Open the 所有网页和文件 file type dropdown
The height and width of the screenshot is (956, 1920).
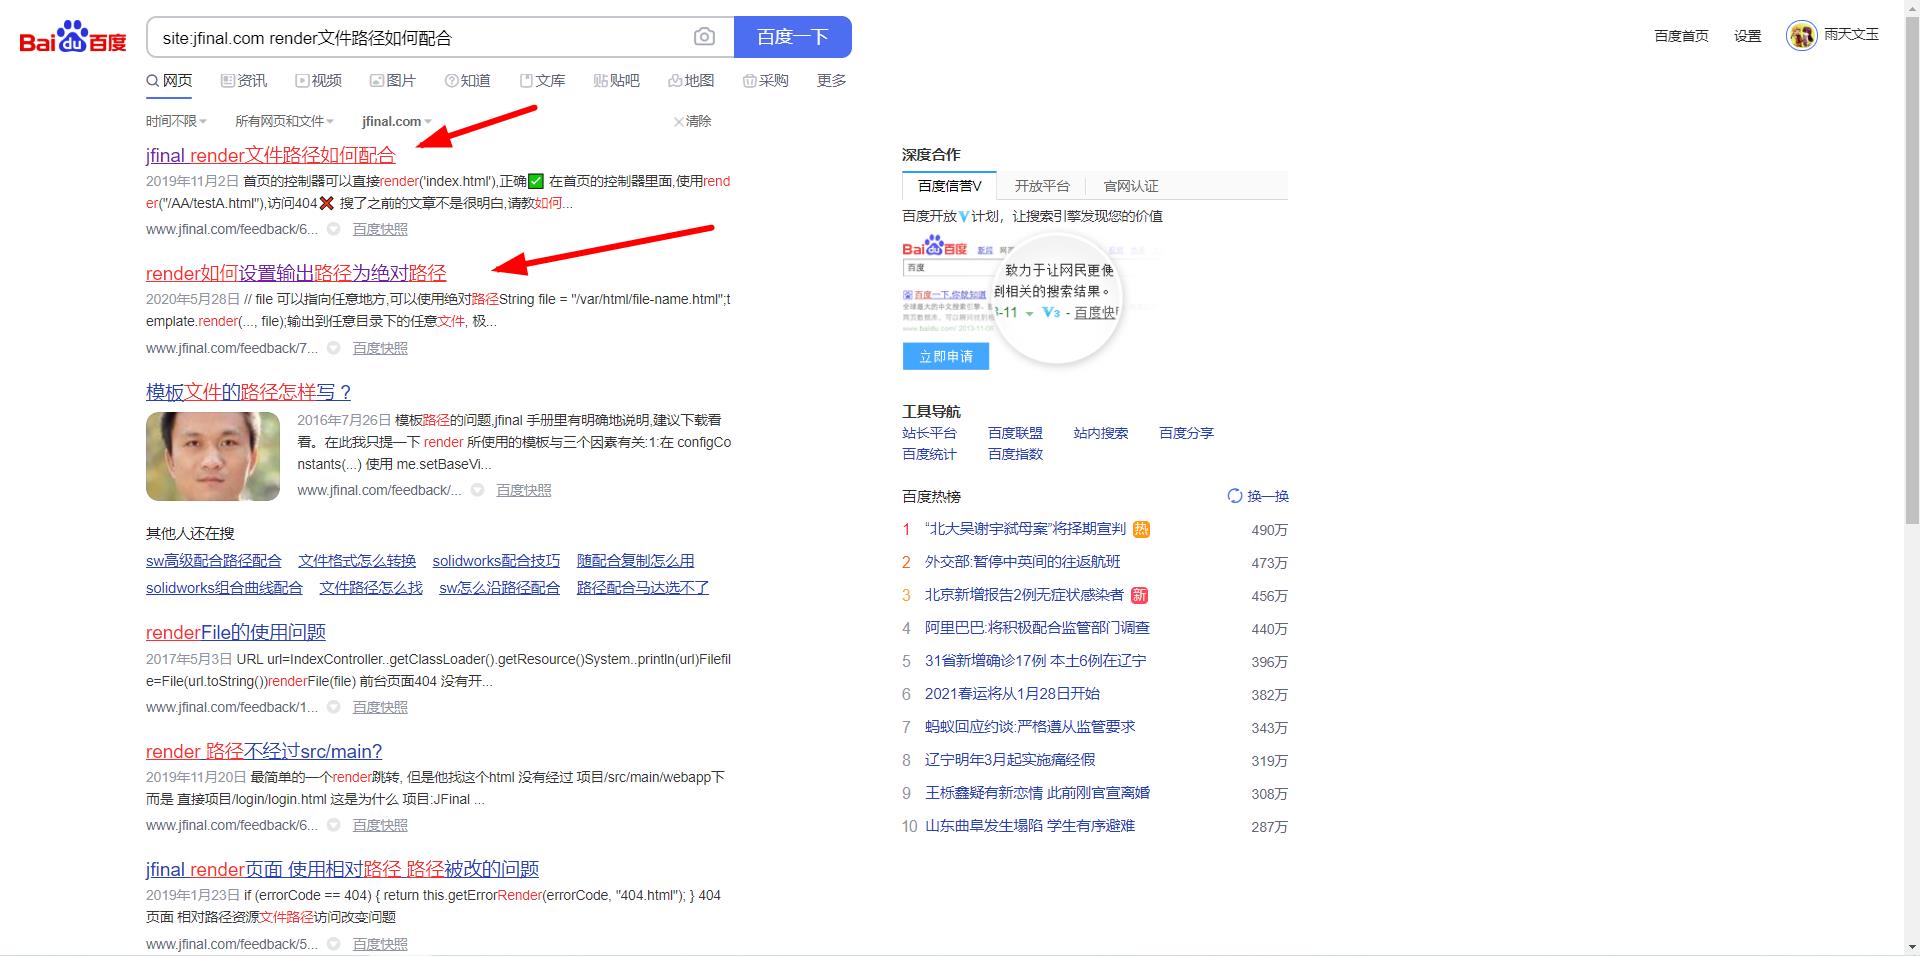[284, 121]
